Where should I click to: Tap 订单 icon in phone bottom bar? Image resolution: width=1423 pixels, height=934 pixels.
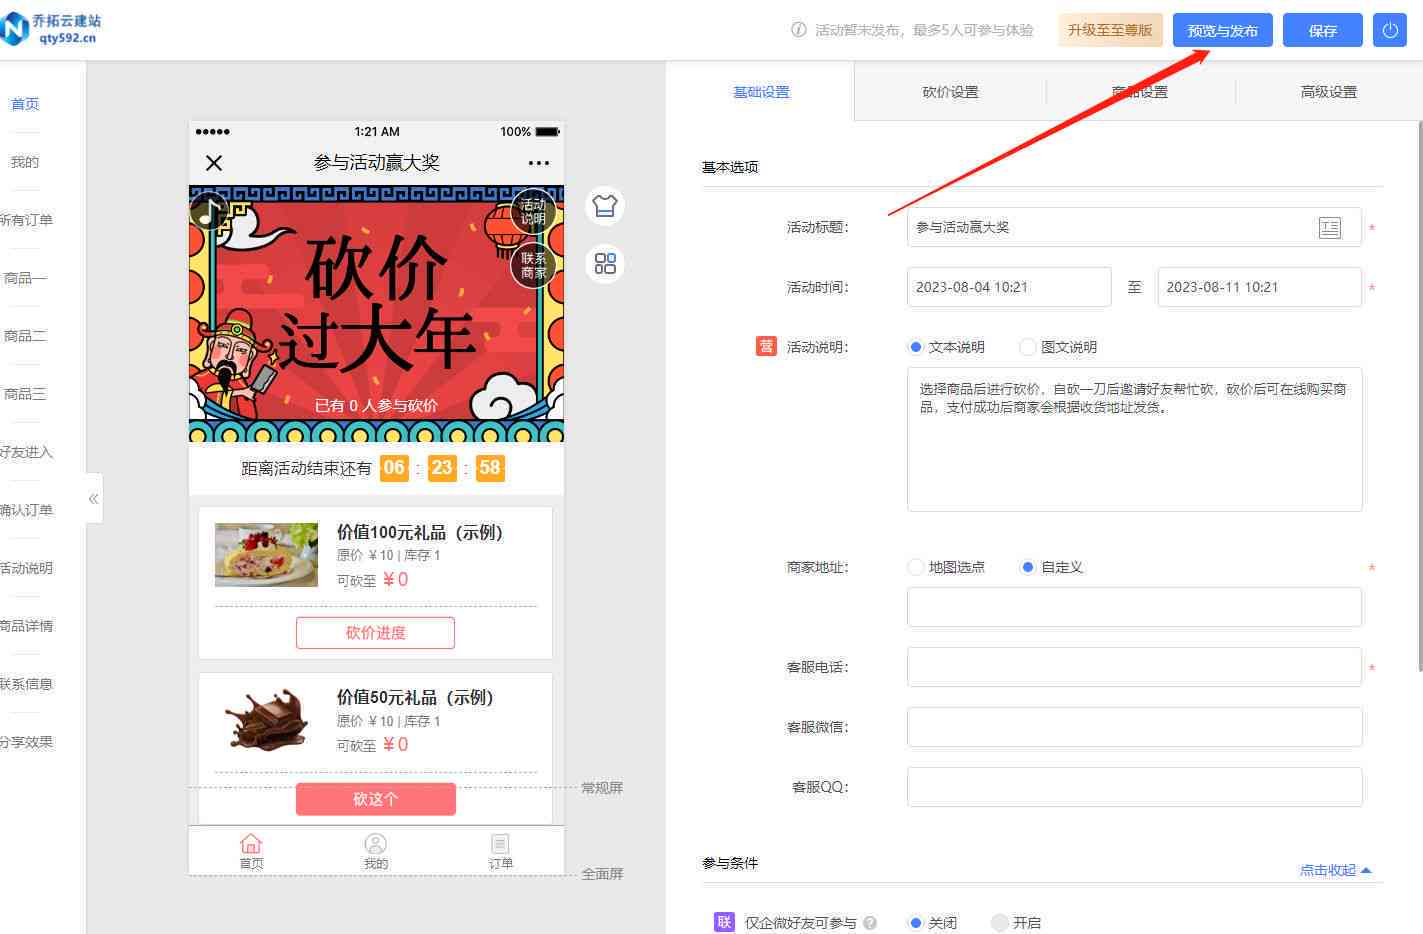point(500,851)
